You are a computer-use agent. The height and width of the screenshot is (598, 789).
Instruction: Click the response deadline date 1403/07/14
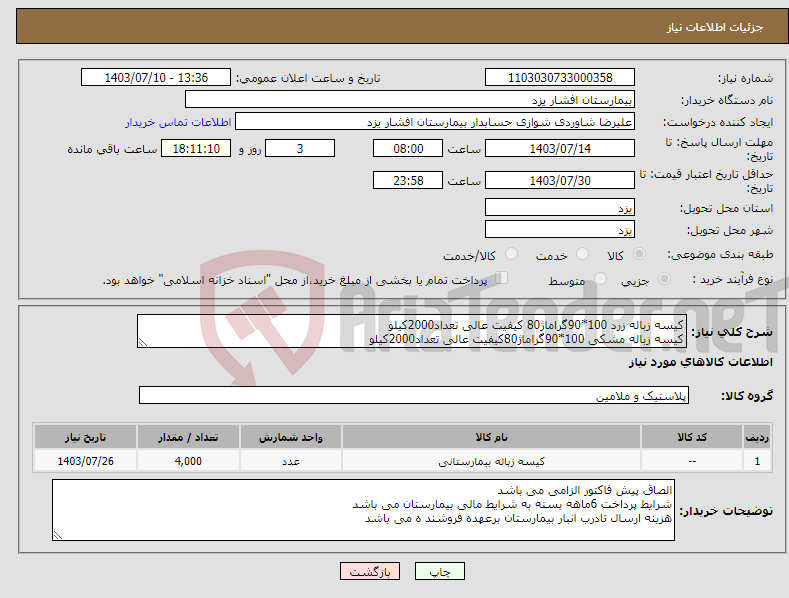[x=560, y=148]
